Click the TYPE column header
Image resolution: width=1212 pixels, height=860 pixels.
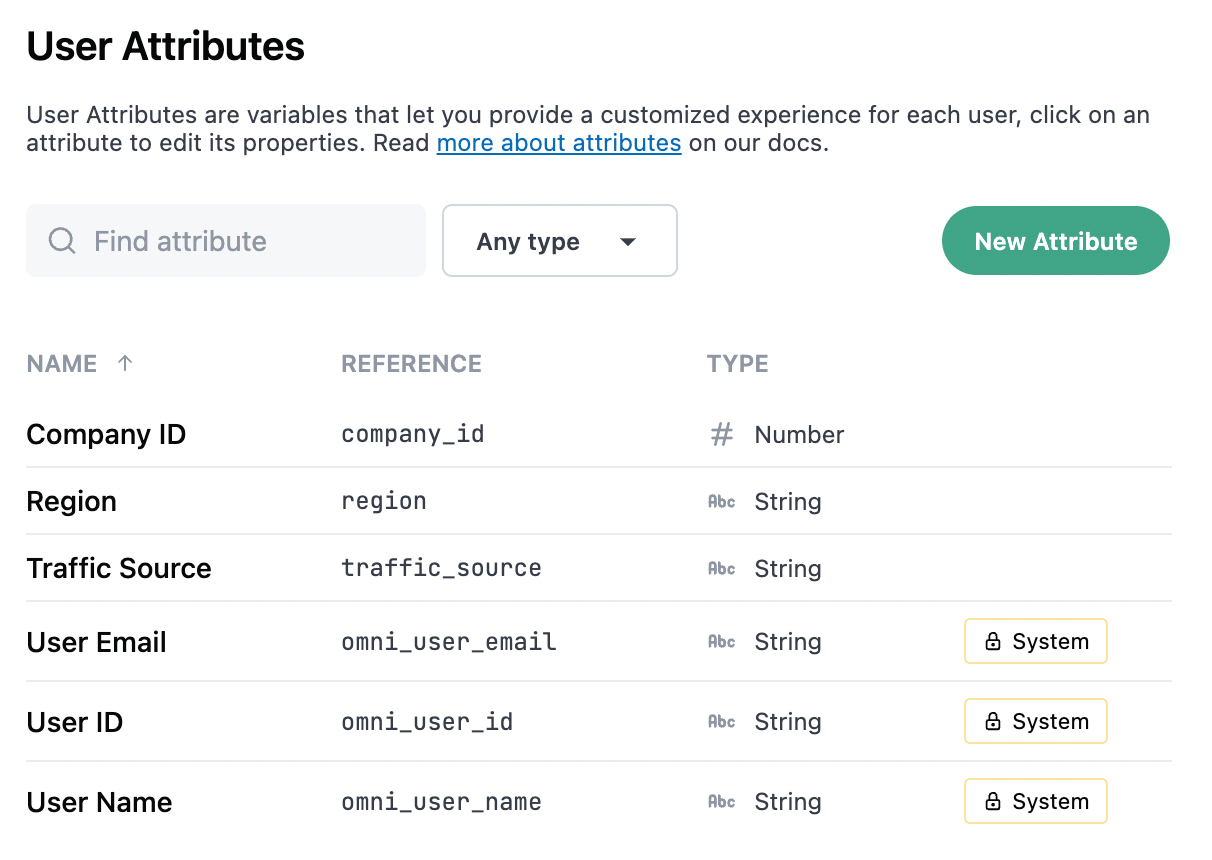[x=737, y=363]
